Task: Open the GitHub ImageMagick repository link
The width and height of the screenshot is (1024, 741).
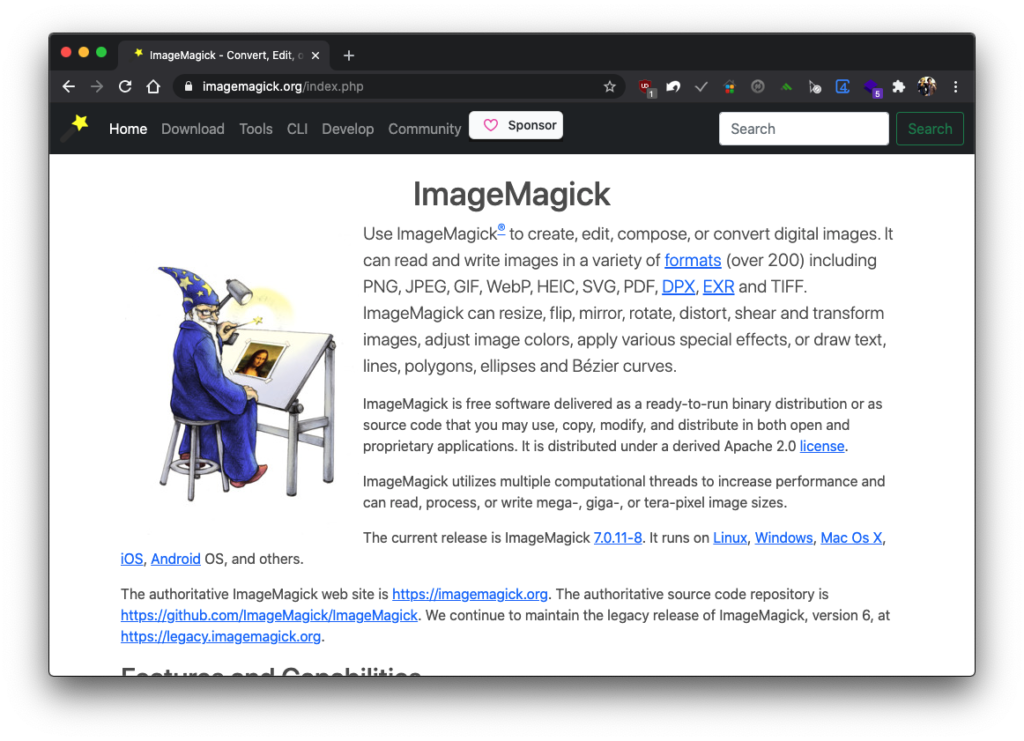Action: tap(269, 615)
